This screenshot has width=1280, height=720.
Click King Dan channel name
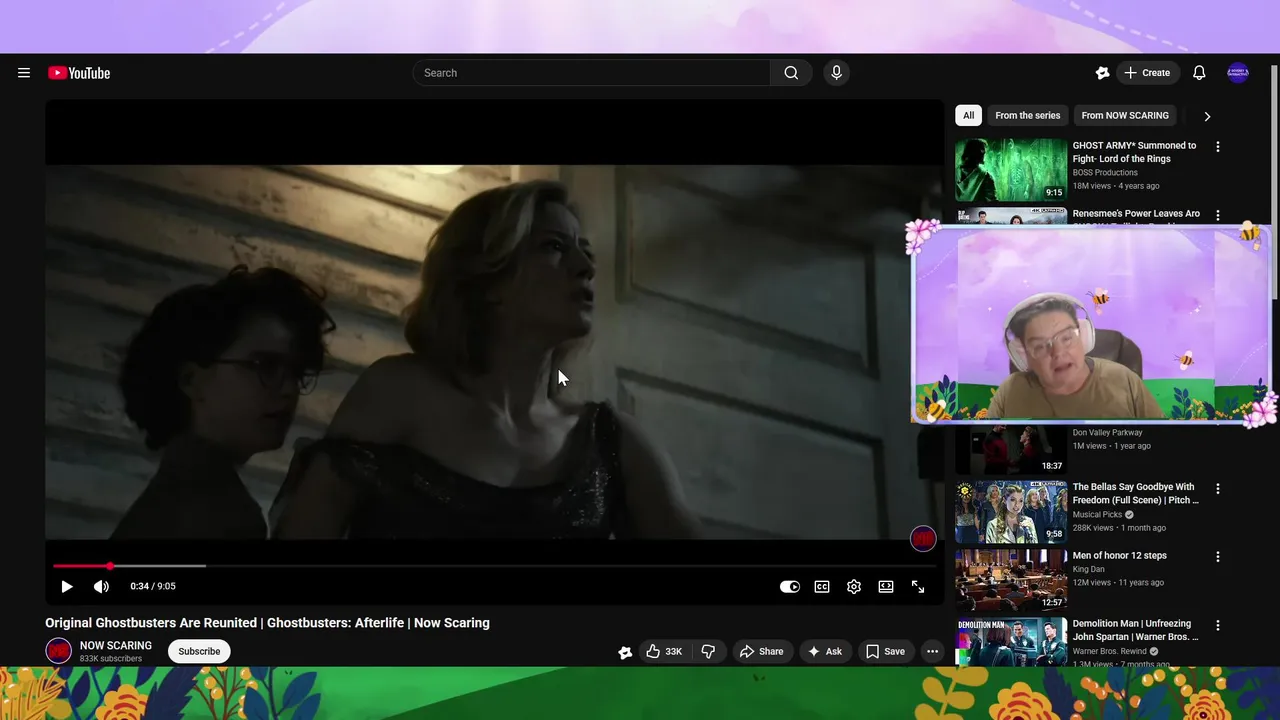(1089, 570)
